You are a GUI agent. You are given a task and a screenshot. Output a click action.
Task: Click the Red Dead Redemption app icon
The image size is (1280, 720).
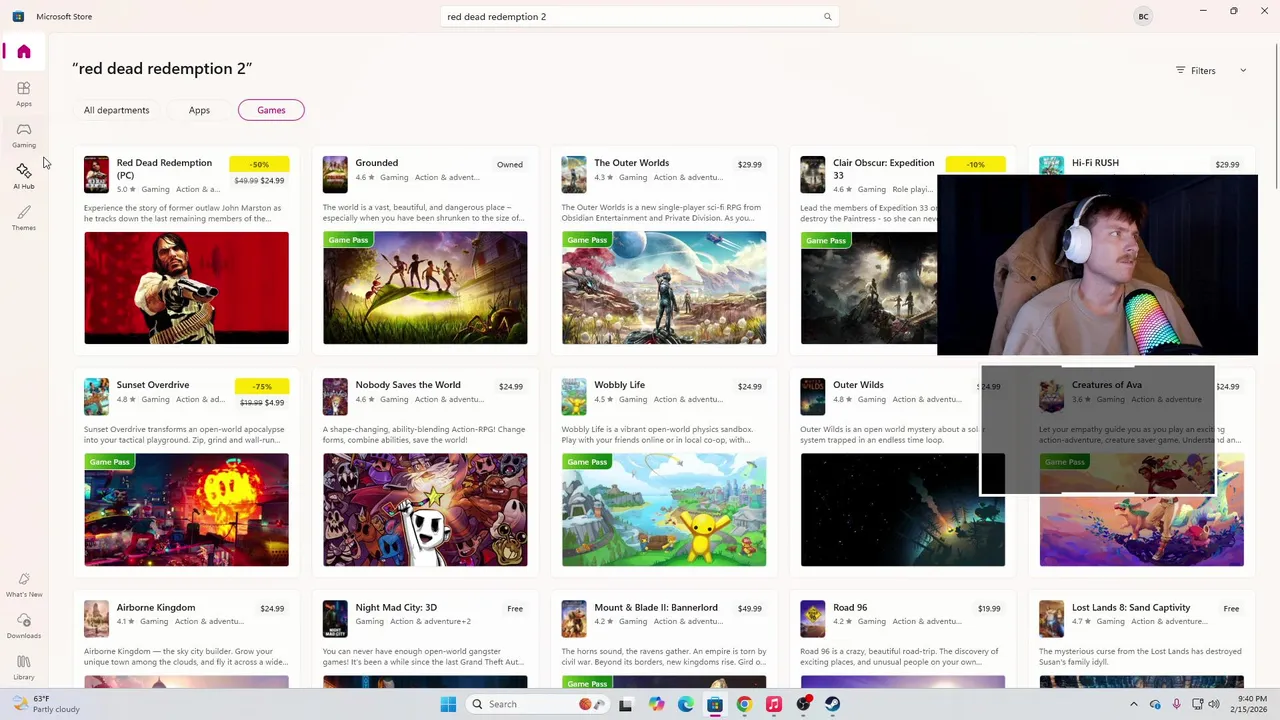[96, 174]
